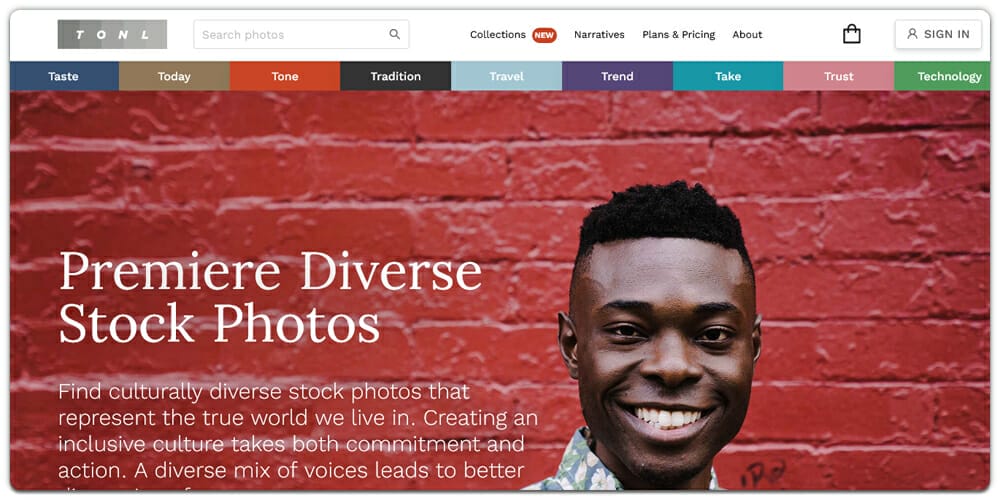
Task: Open Plans & Pricing
Action: 679,34
